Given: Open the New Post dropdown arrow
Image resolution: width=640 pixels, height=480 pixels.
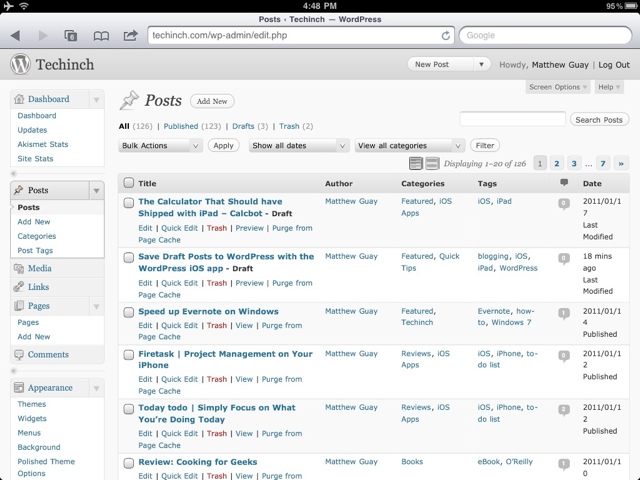Looking at the screenshot, I should tap(482, 64).
